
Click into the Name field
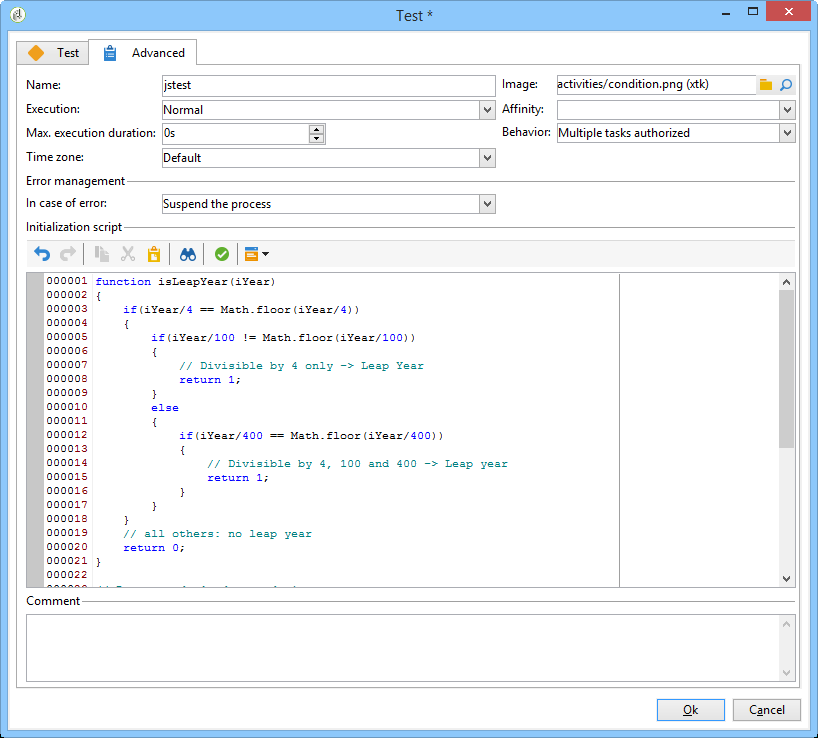(x=328, y=86)
